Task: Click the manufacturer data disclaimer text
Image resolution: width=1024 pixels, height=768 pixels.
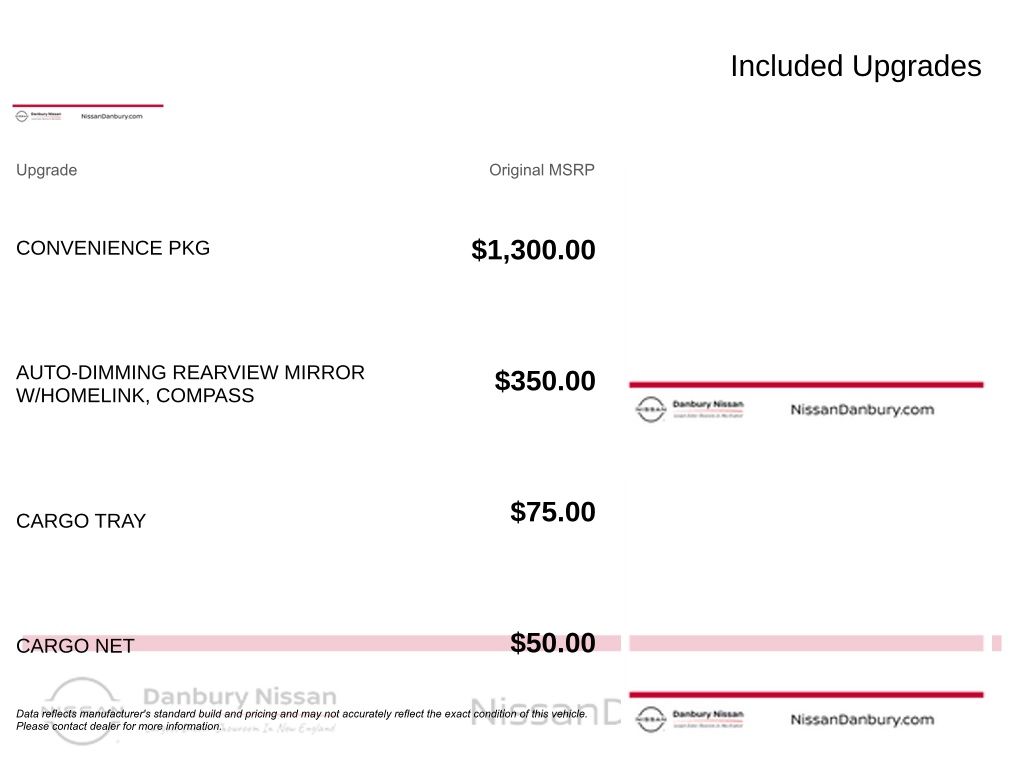Action: tap(301, 720)
